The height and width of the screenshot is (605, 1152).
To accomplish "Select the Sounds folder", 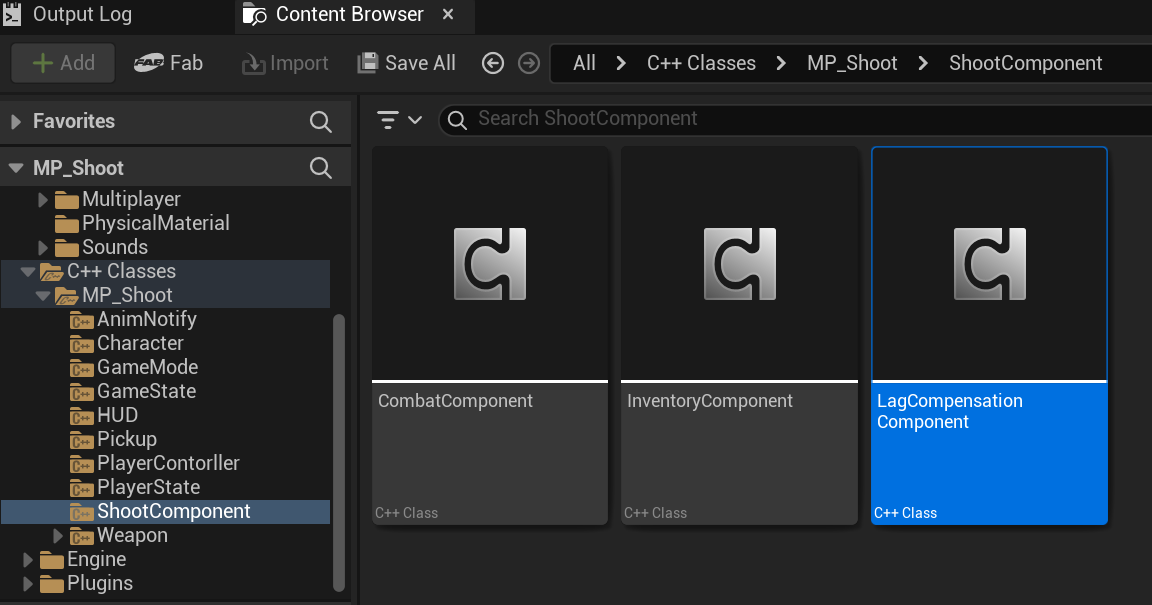I will 101,248.
